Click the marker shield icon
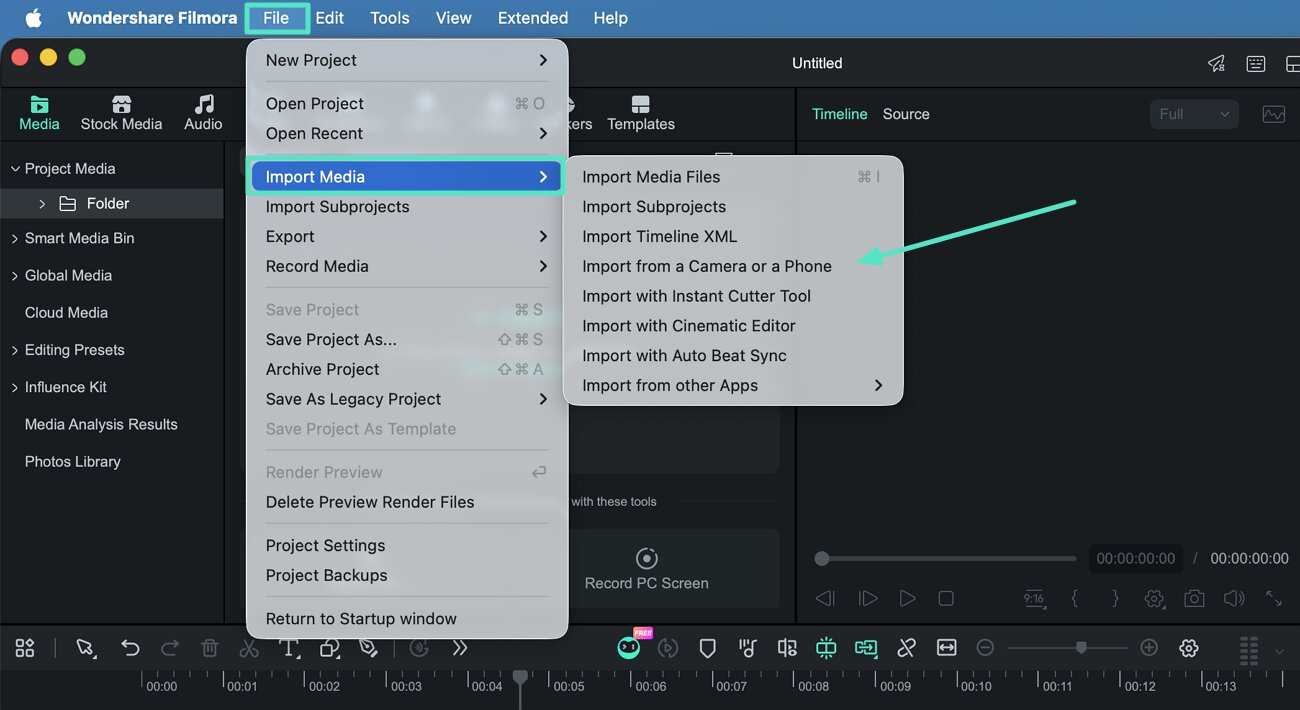This screenshot has width=1300, height=710. (707, 648)
